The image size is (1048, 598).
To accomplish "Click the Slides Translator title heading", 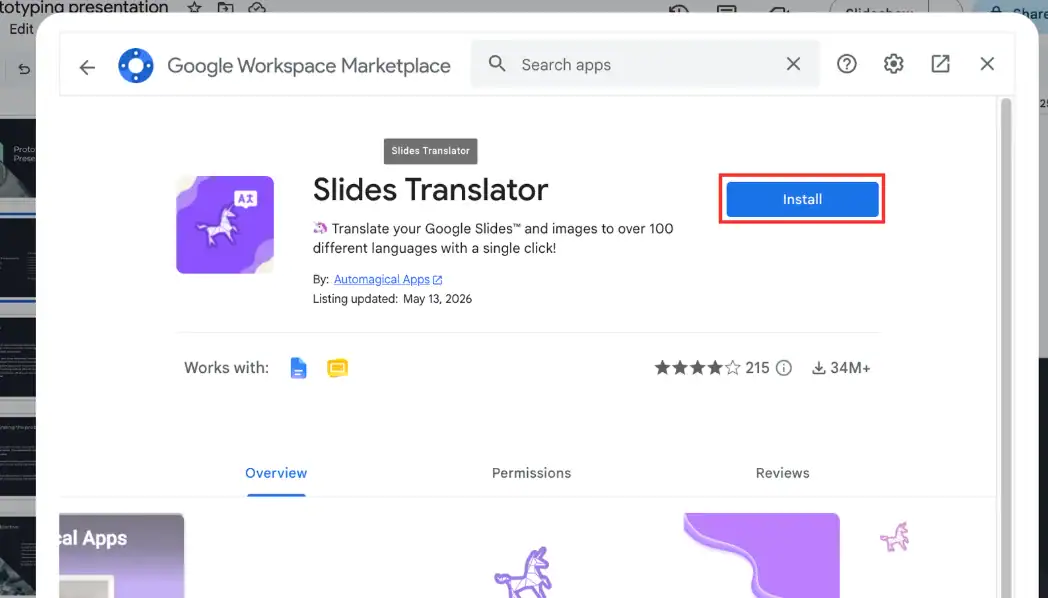I will point(430,190).
